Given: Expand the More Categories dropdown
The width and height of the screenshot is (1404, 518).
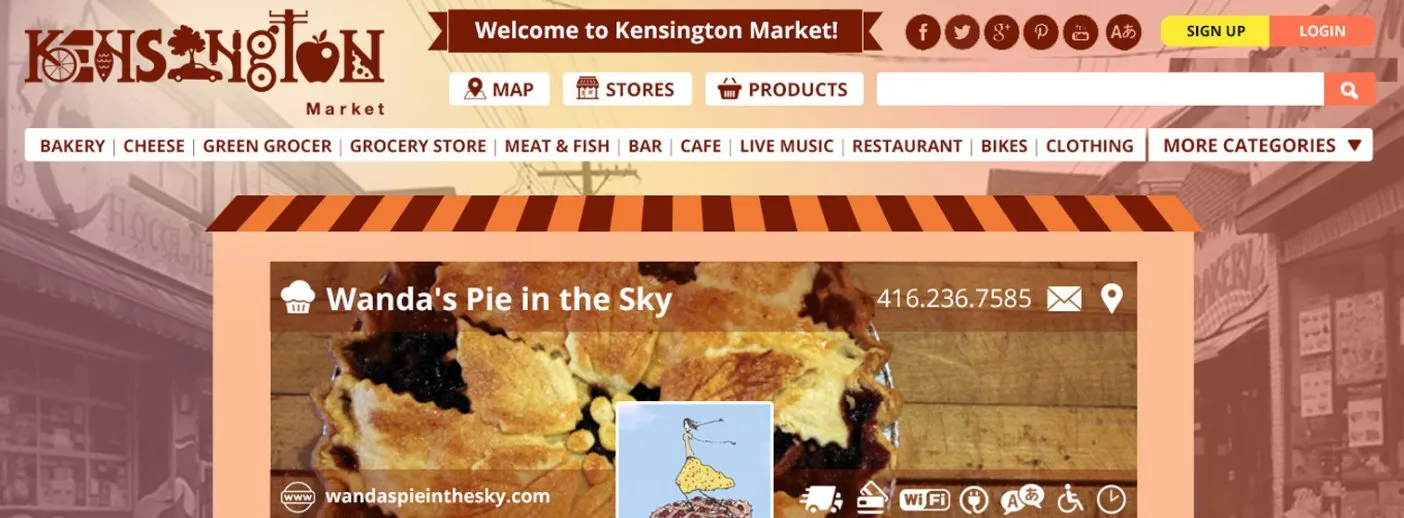Looking at the screenshot, I should click(1261, 145).
